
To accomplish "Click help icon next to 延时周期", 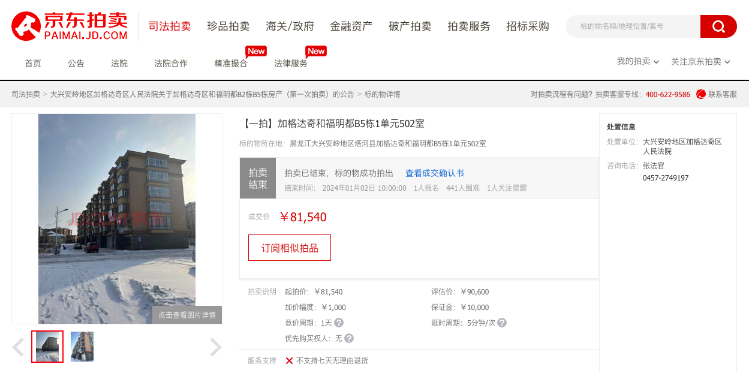I will (502, 323).
